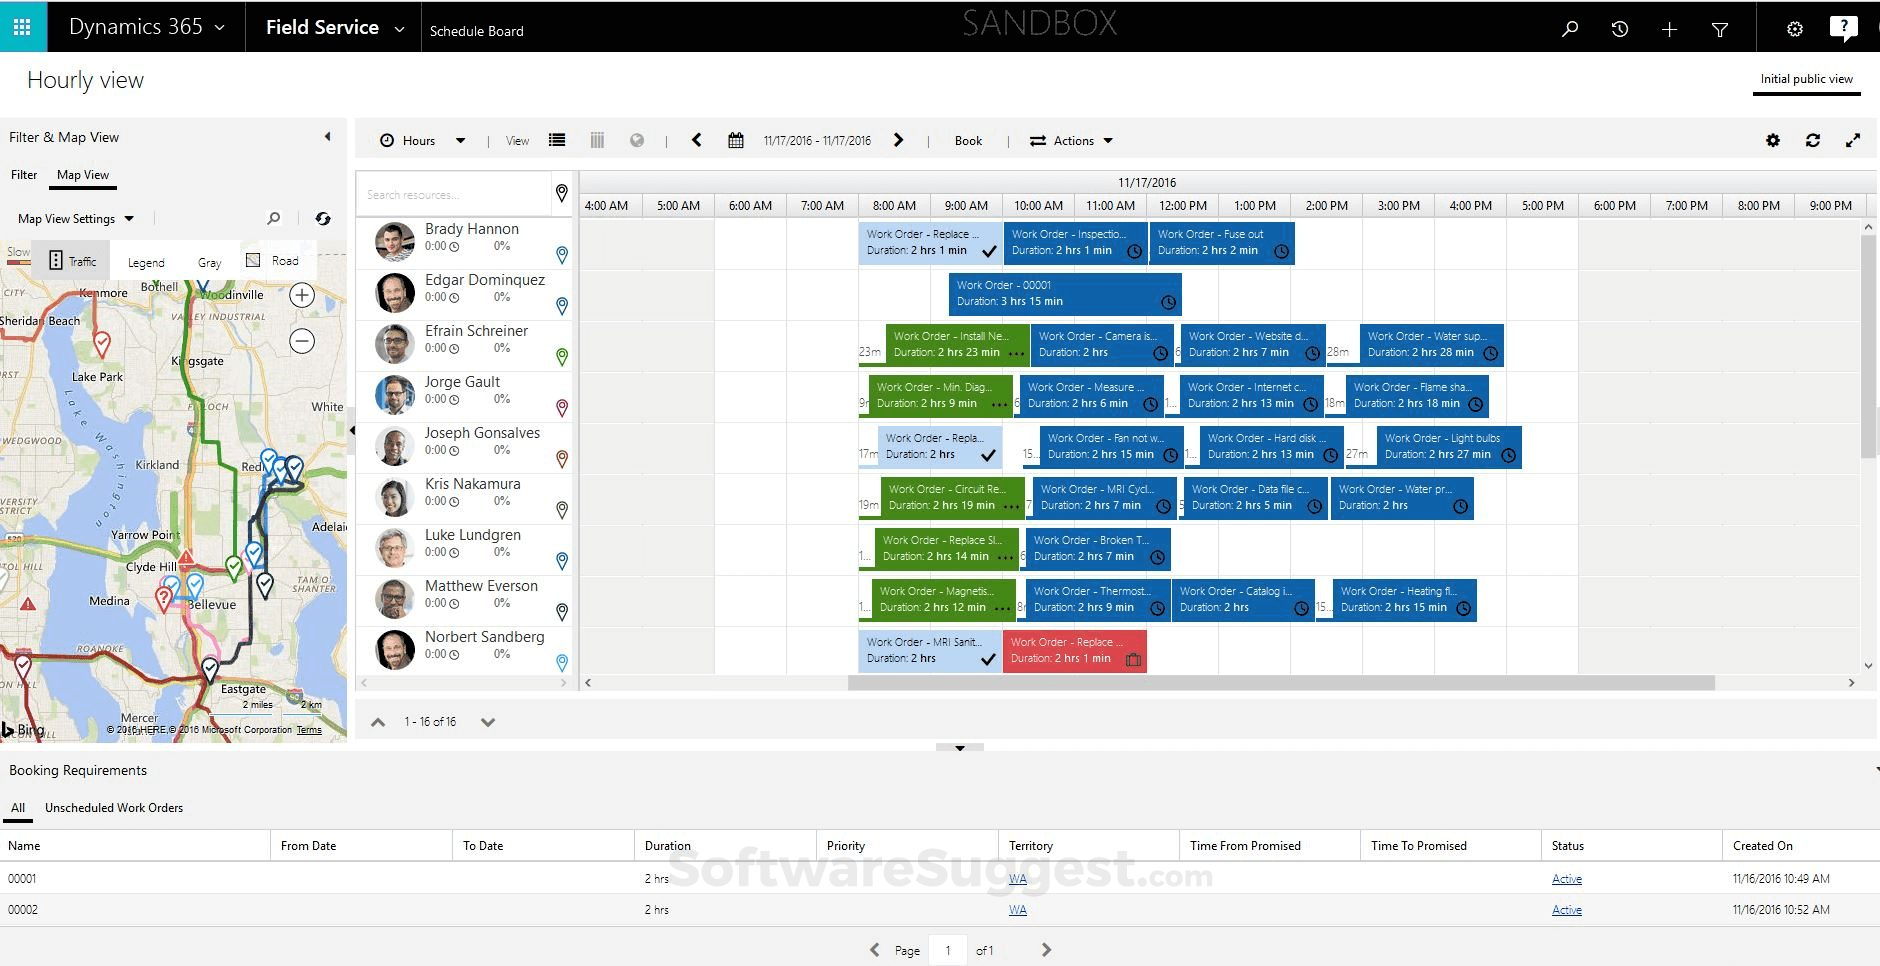Open Help with the question mark icon
This screenshot has height=966, width=1880.
click(x=1845, y=26)
